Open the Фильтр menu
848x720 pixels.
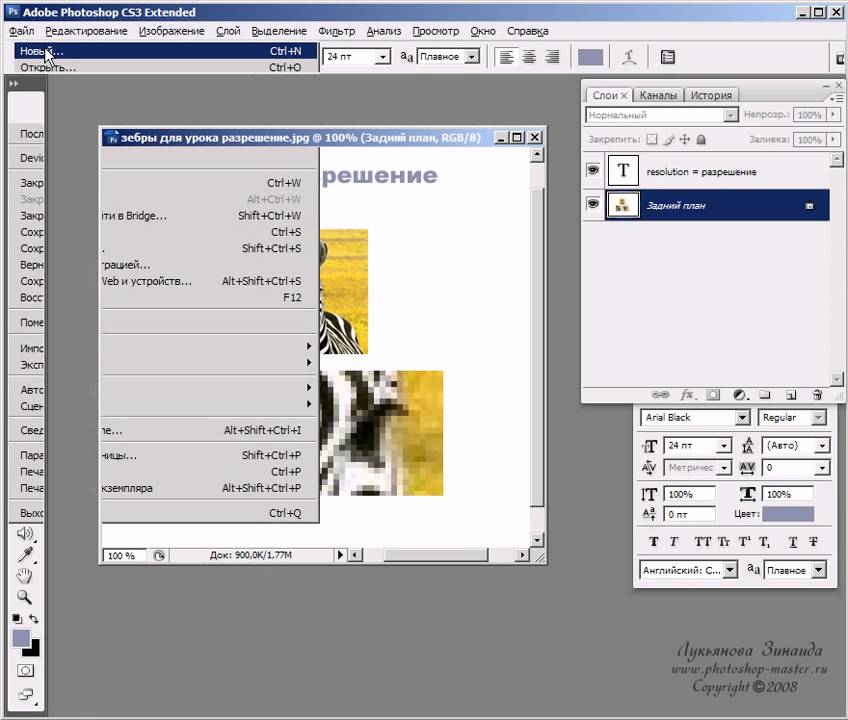coord(336,31)
